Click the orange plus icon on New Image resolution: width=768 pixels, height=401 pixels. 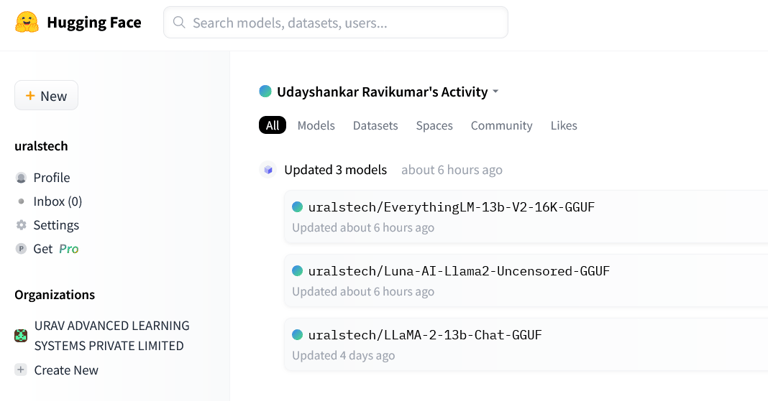pos(30,95)
